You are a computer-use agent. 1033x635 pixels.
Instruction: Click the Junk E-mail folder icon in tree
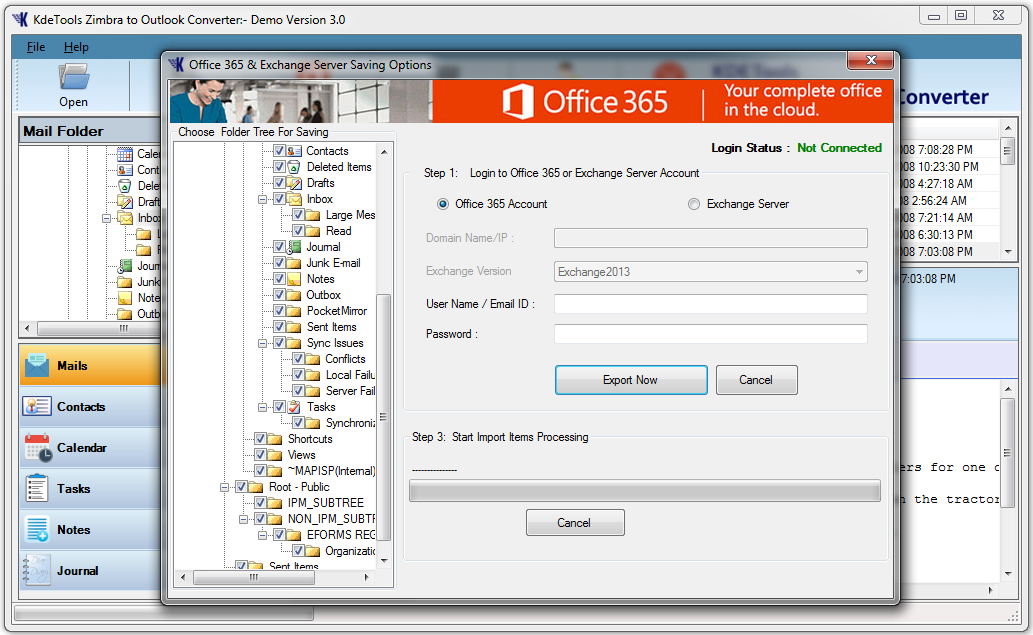[294, 263]
